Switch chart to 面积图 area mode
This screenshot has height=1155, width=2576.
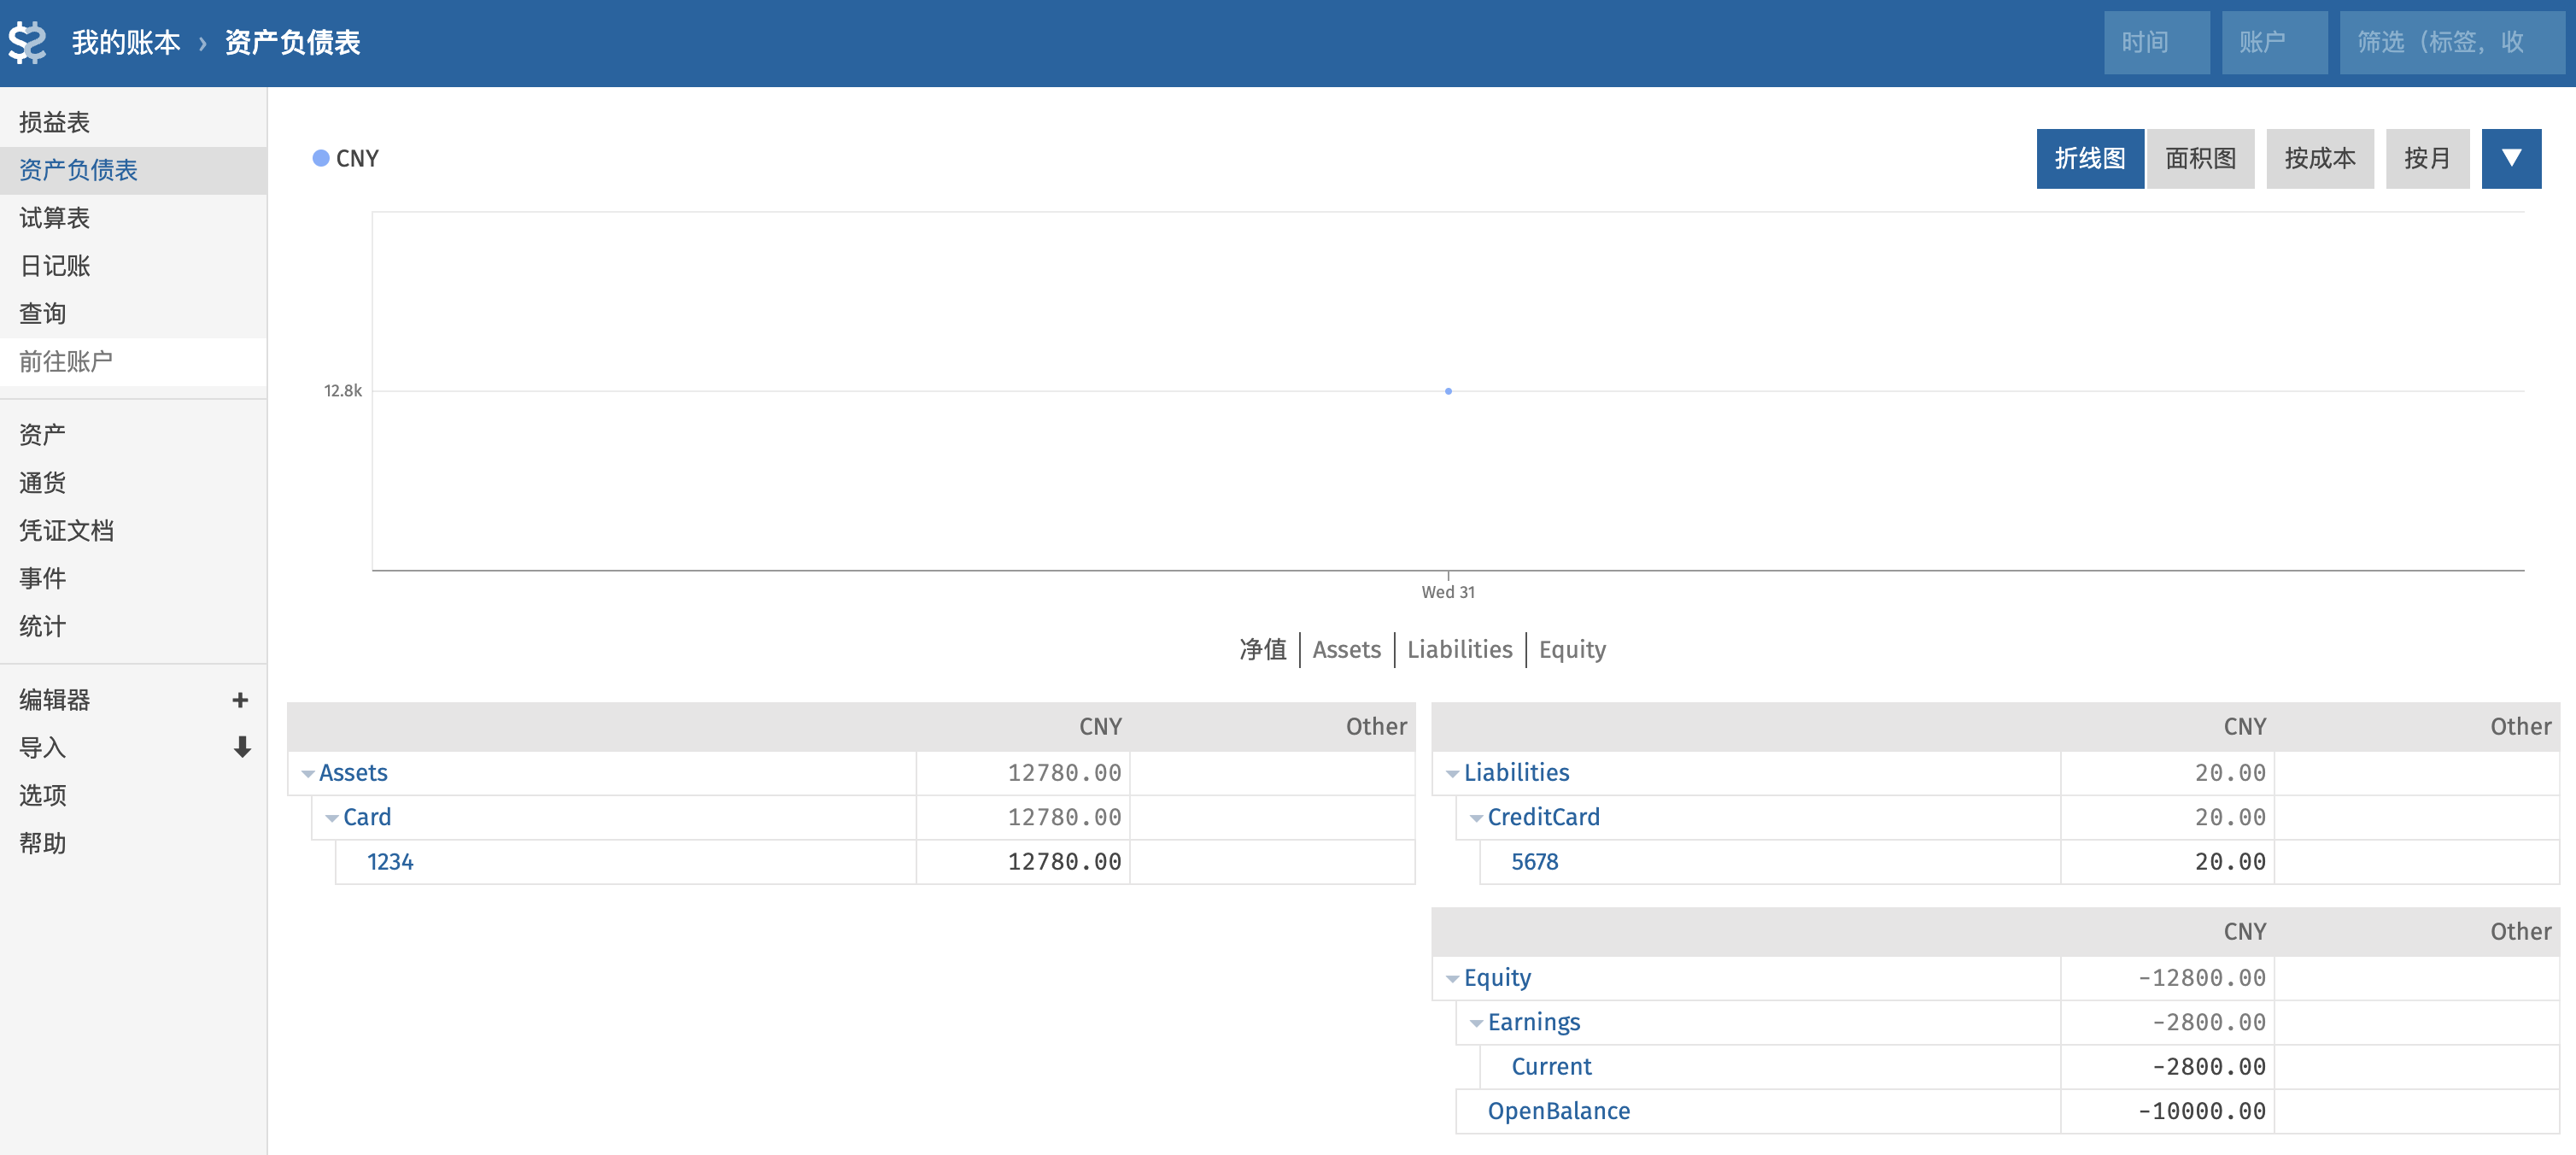(x=2201, y=158)
